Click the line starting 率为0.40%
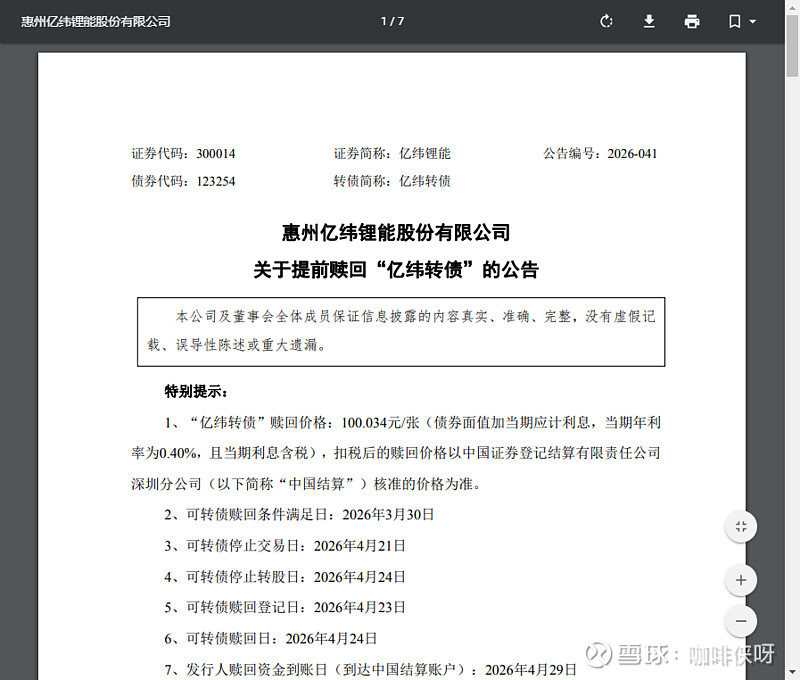800x680 pixels. (x=396, y=453)
